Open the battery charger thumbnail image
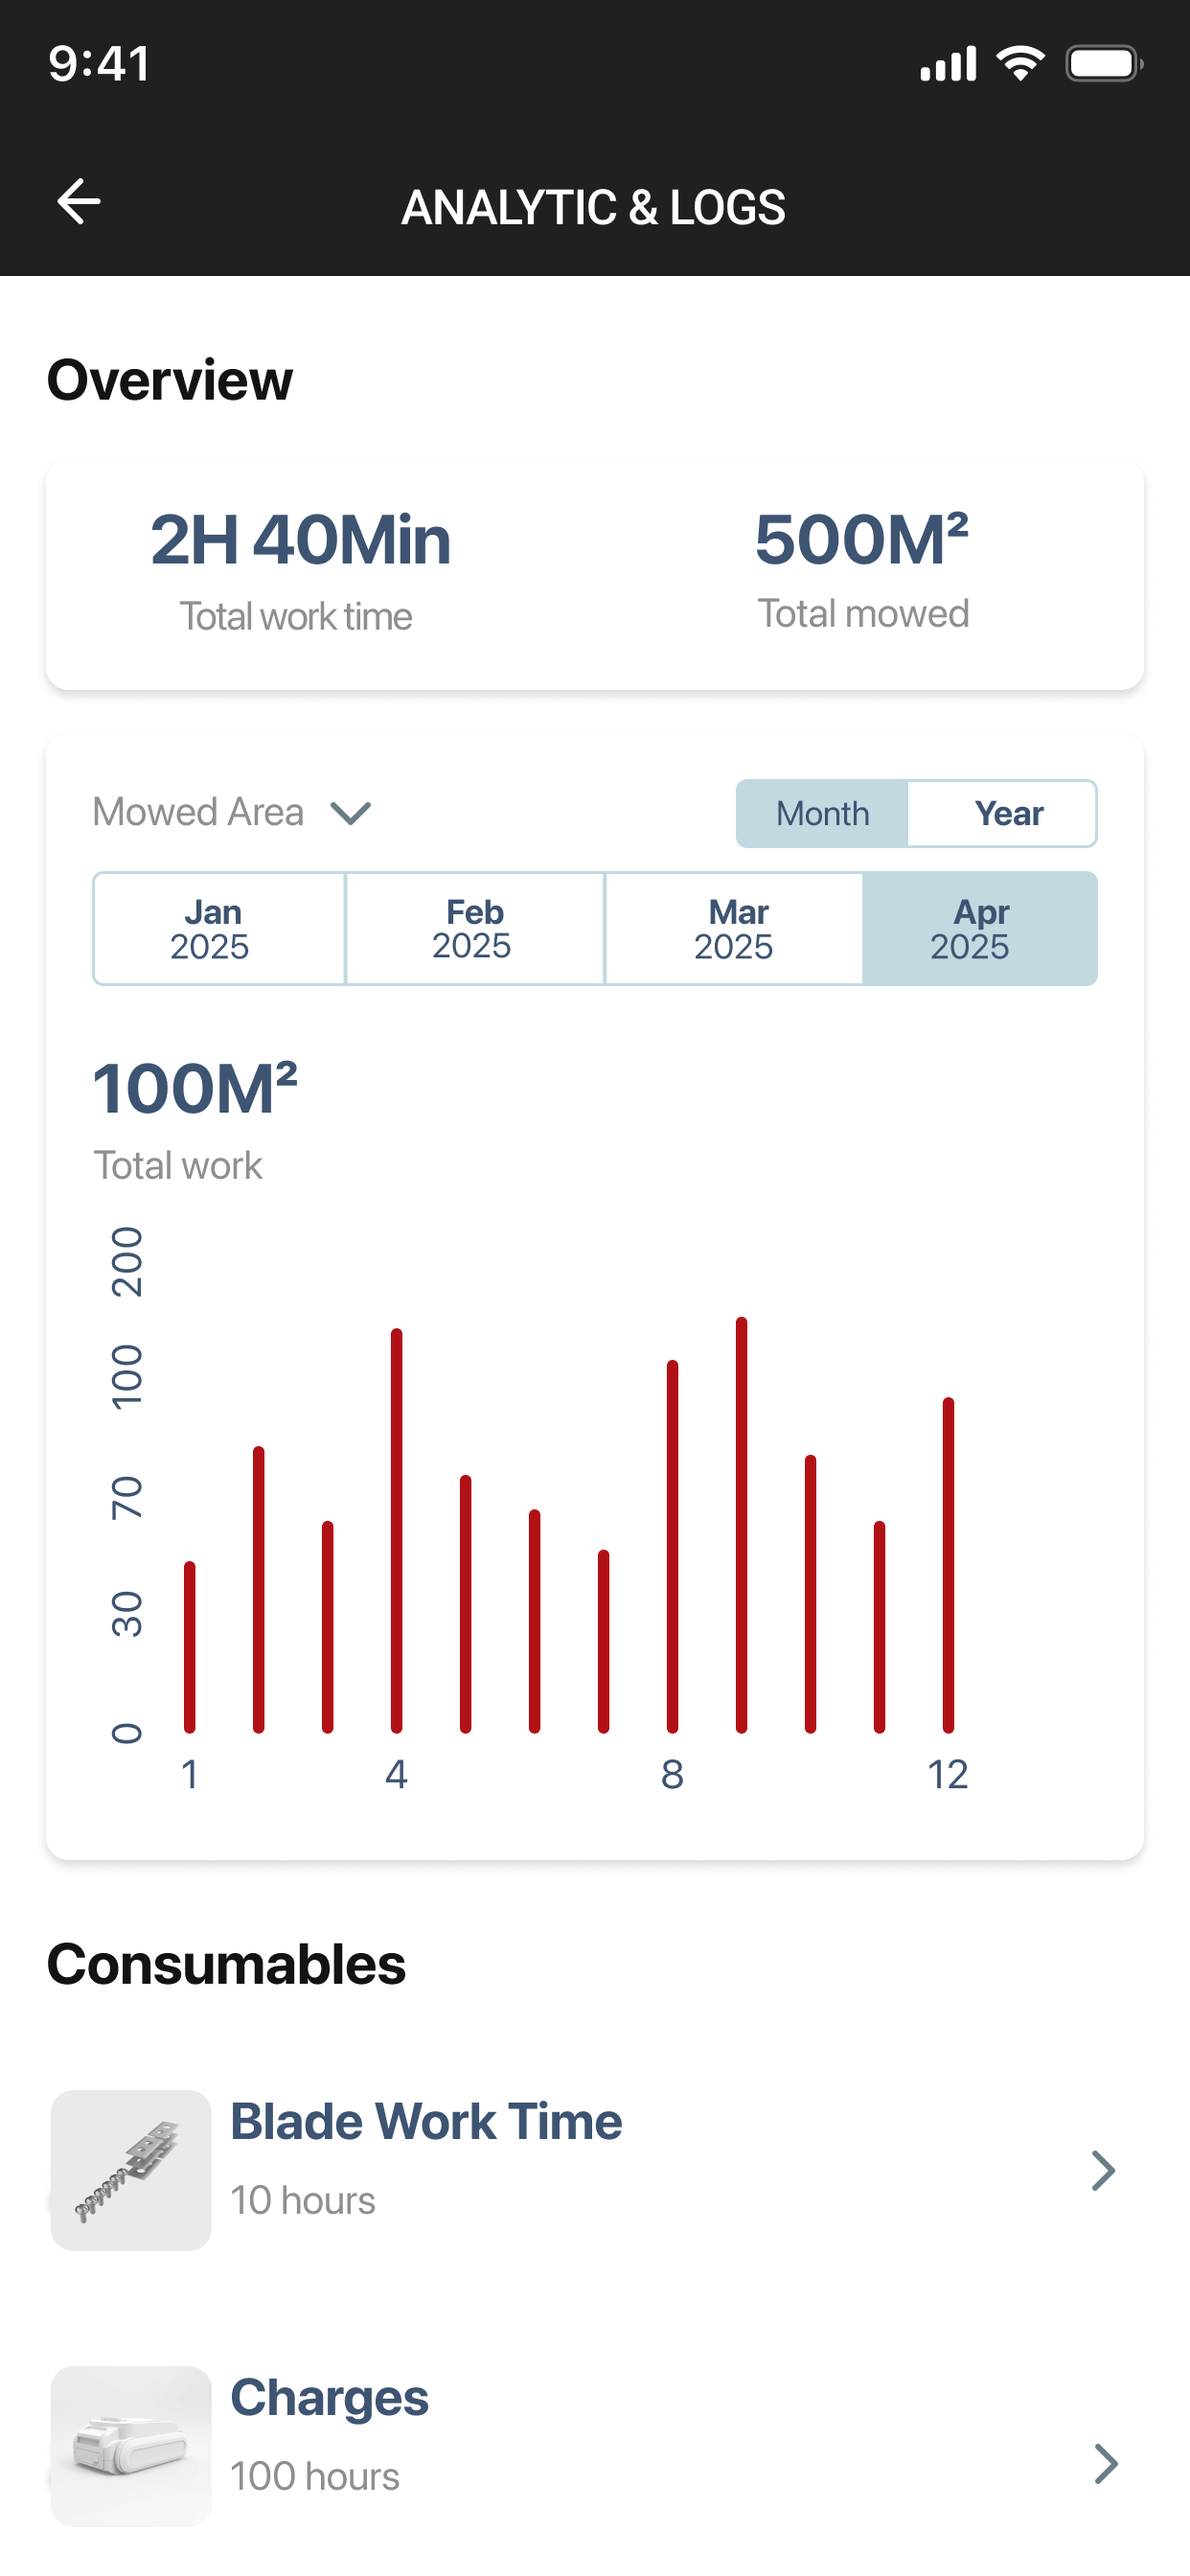Viewport: 1190px width, 2576px height. tap(131, 2446)
